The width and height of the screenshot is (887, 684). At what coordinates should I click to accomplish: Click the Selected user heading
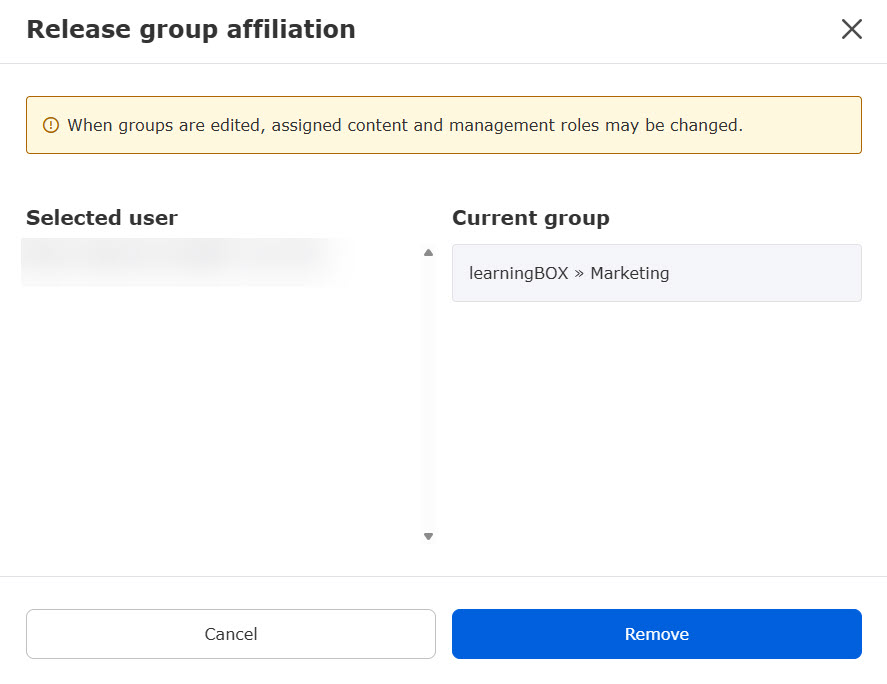102,218
